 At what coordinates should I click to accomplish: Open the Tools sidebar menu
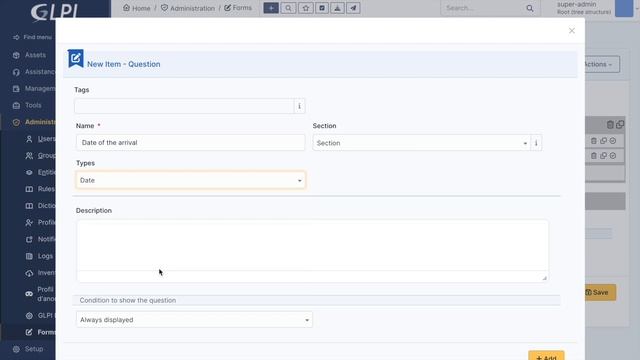[27, 105]
